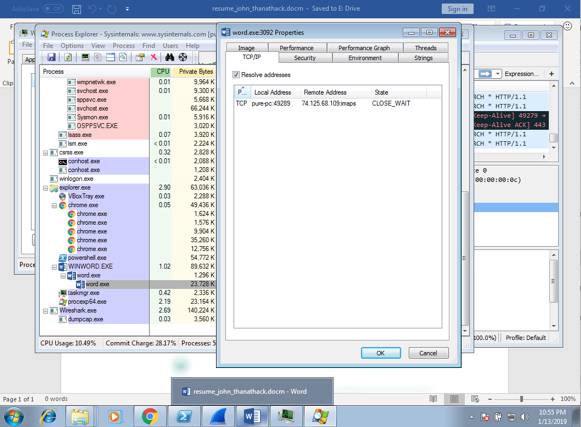
Task: Switch to the Environment tab
Action: (x=365, y=58)
